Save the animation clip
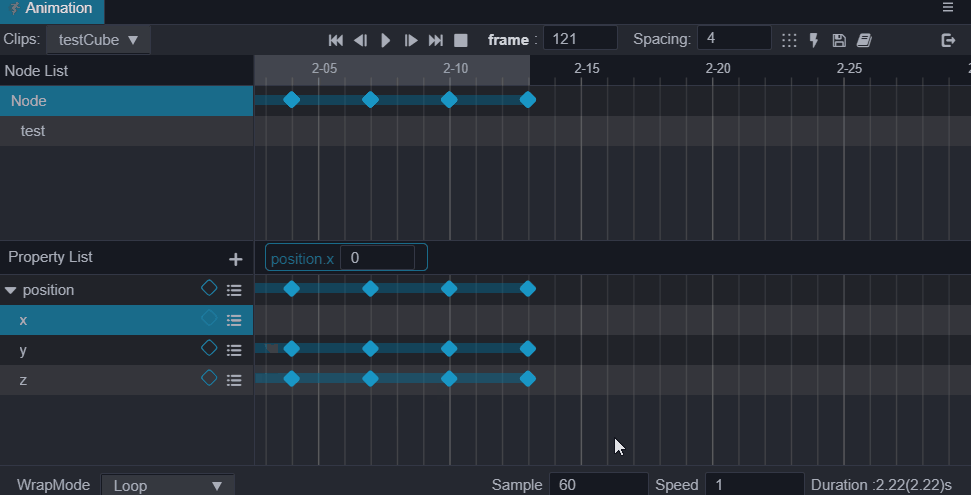This screenshot has height=495, width=971. [x=839, y=40]
